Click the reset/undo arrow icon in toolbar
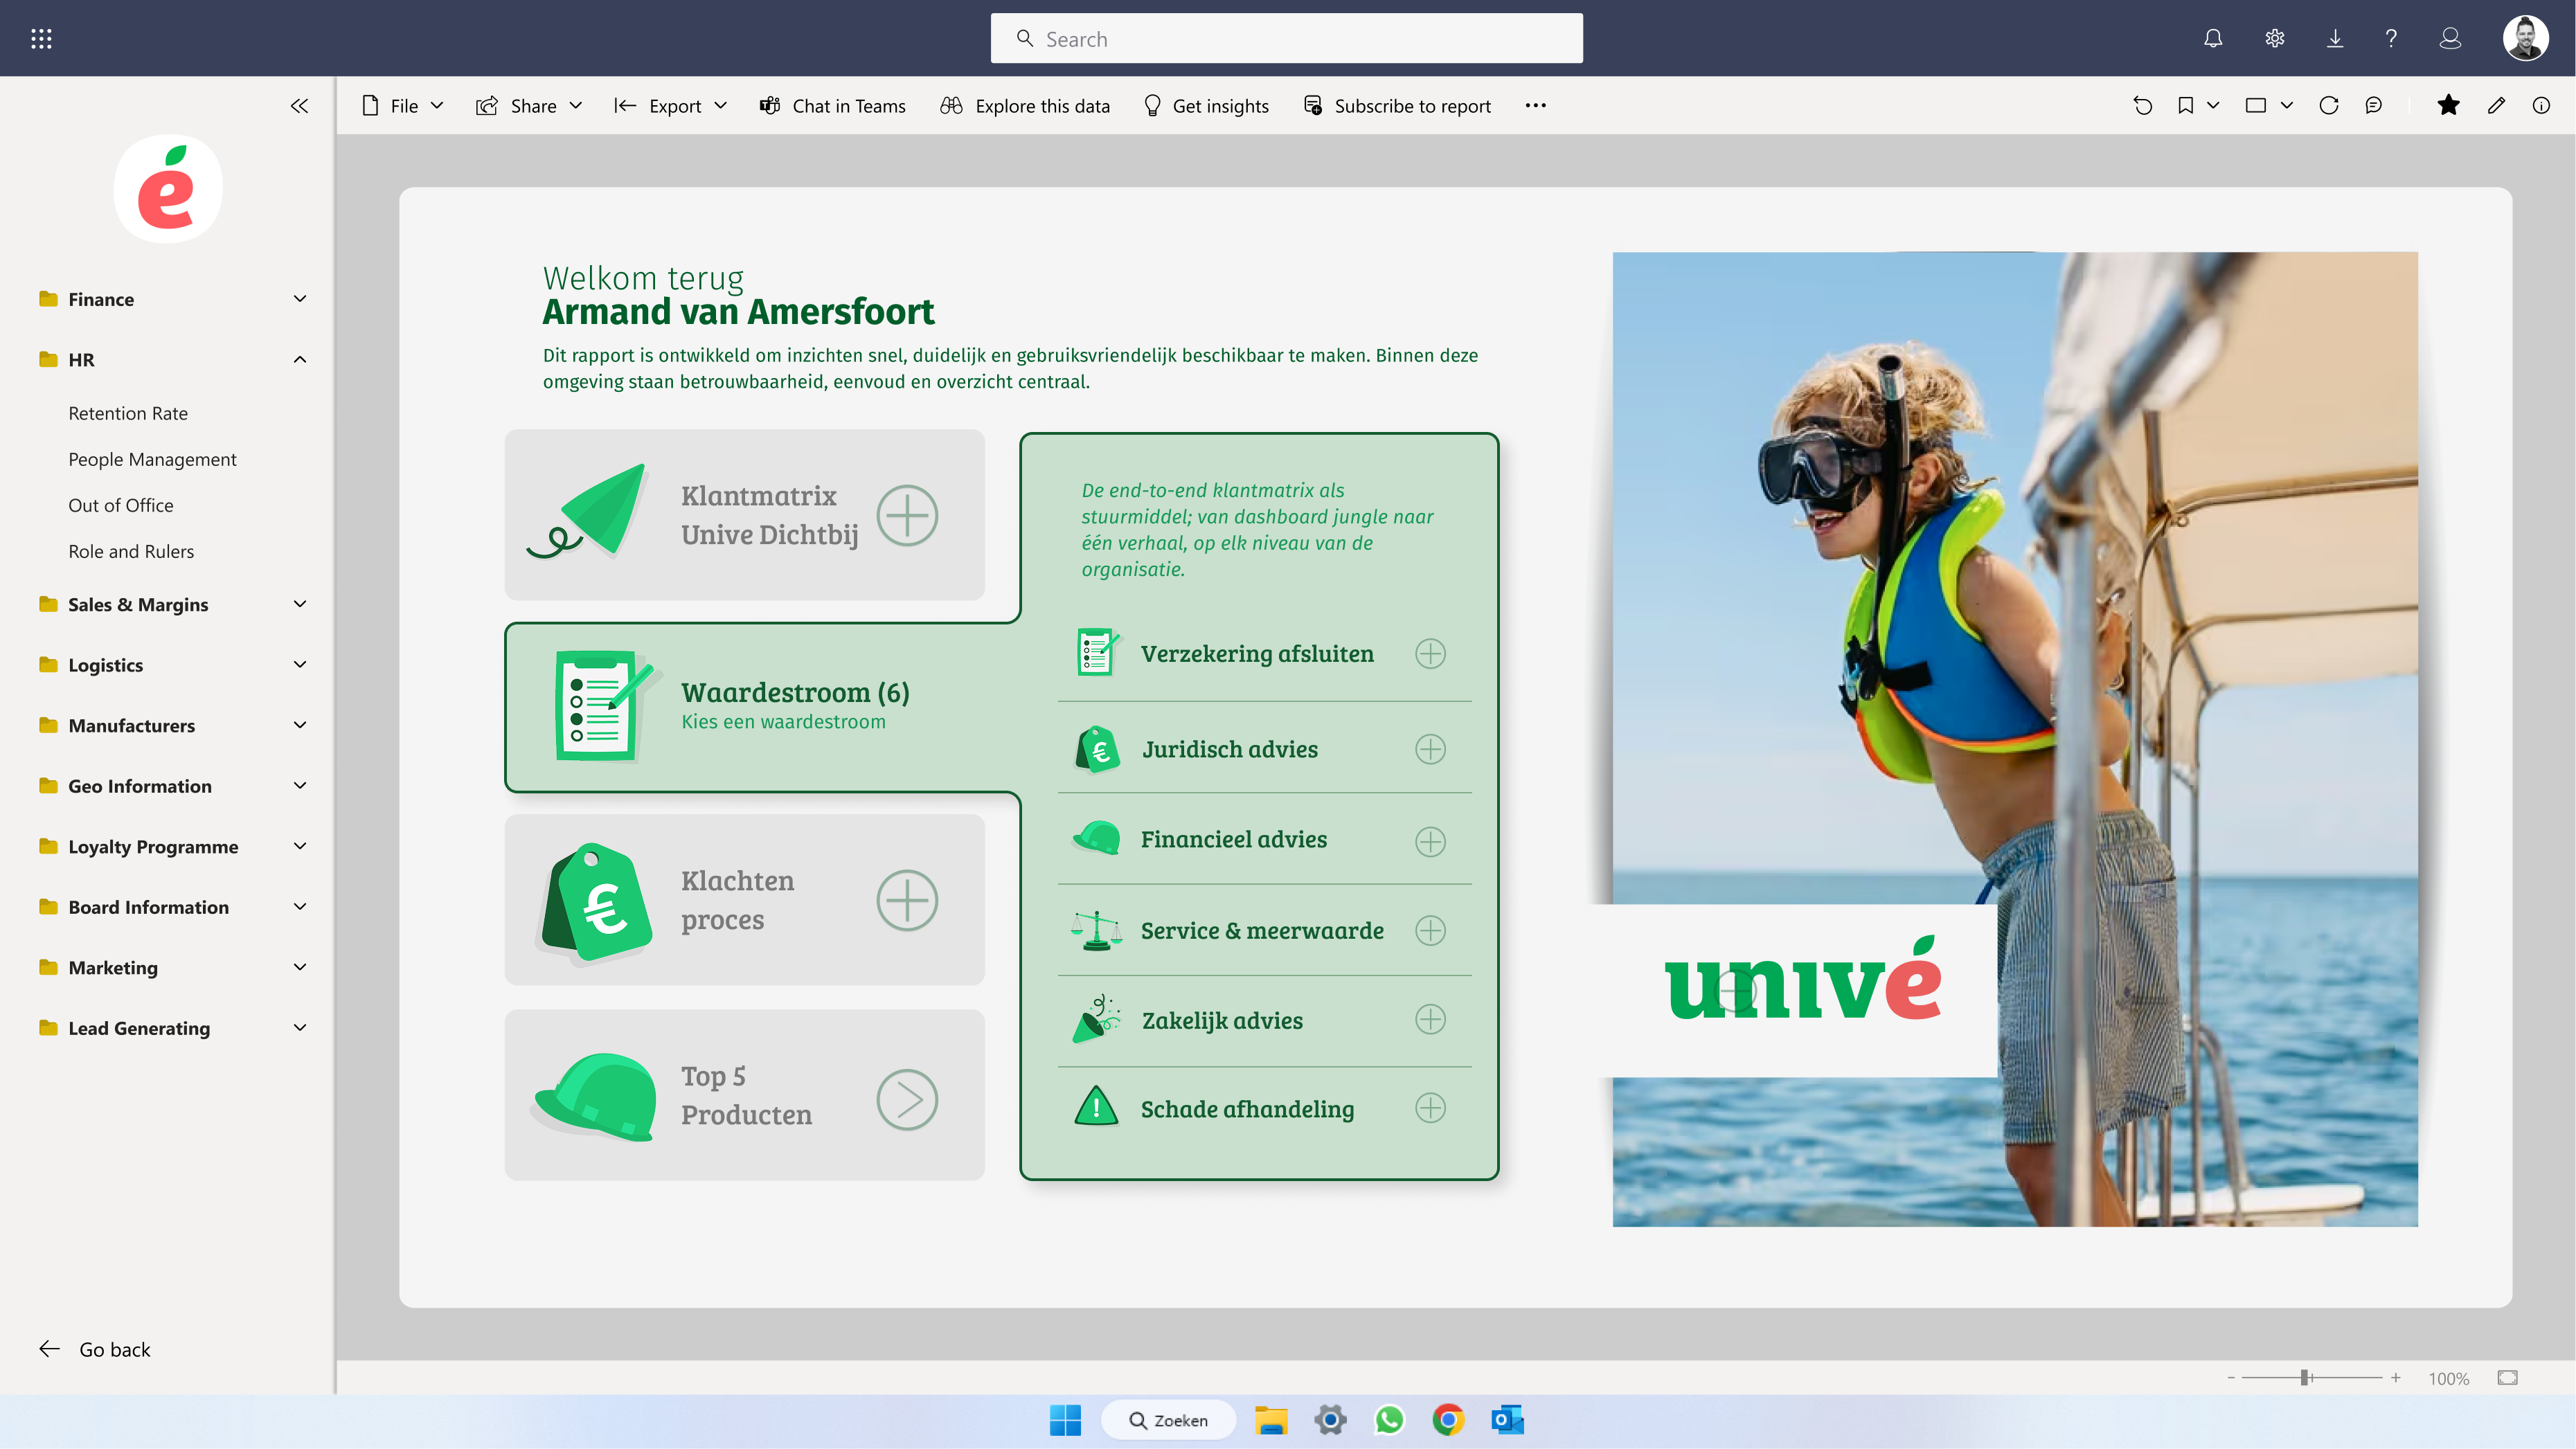 (x=2142, y=105)
